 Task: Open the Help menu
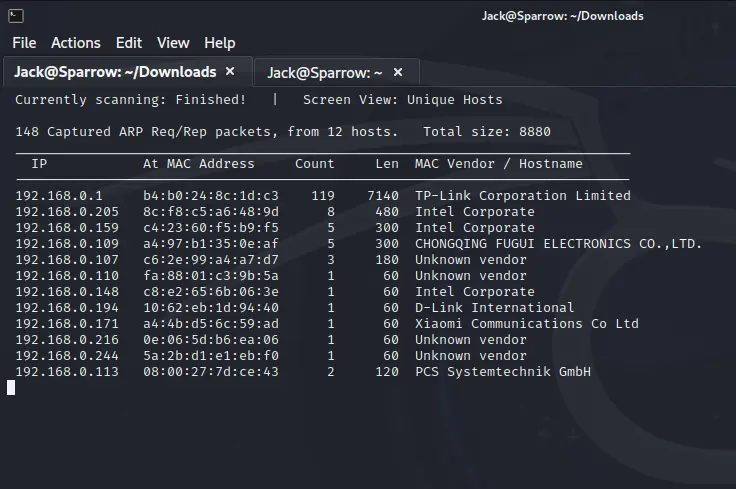click(220, 43)
